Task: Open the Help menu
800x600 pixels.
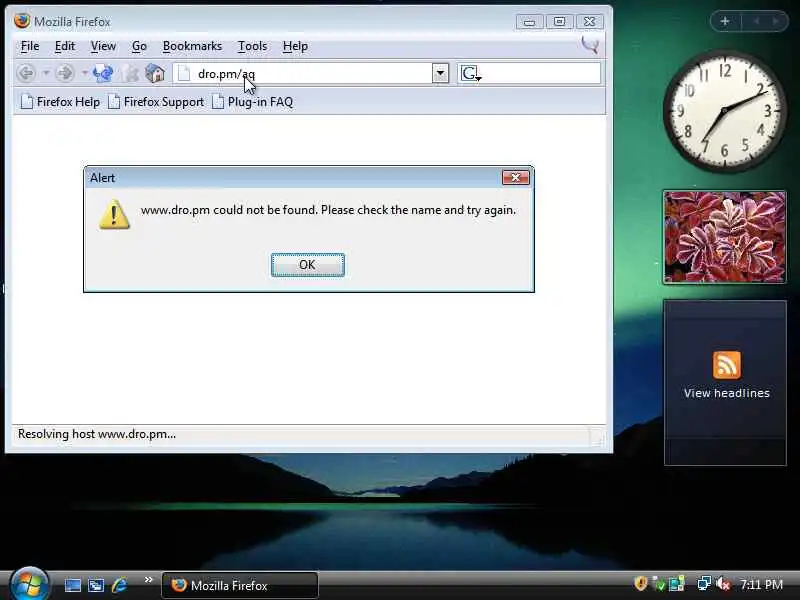Action: [295, 46]
